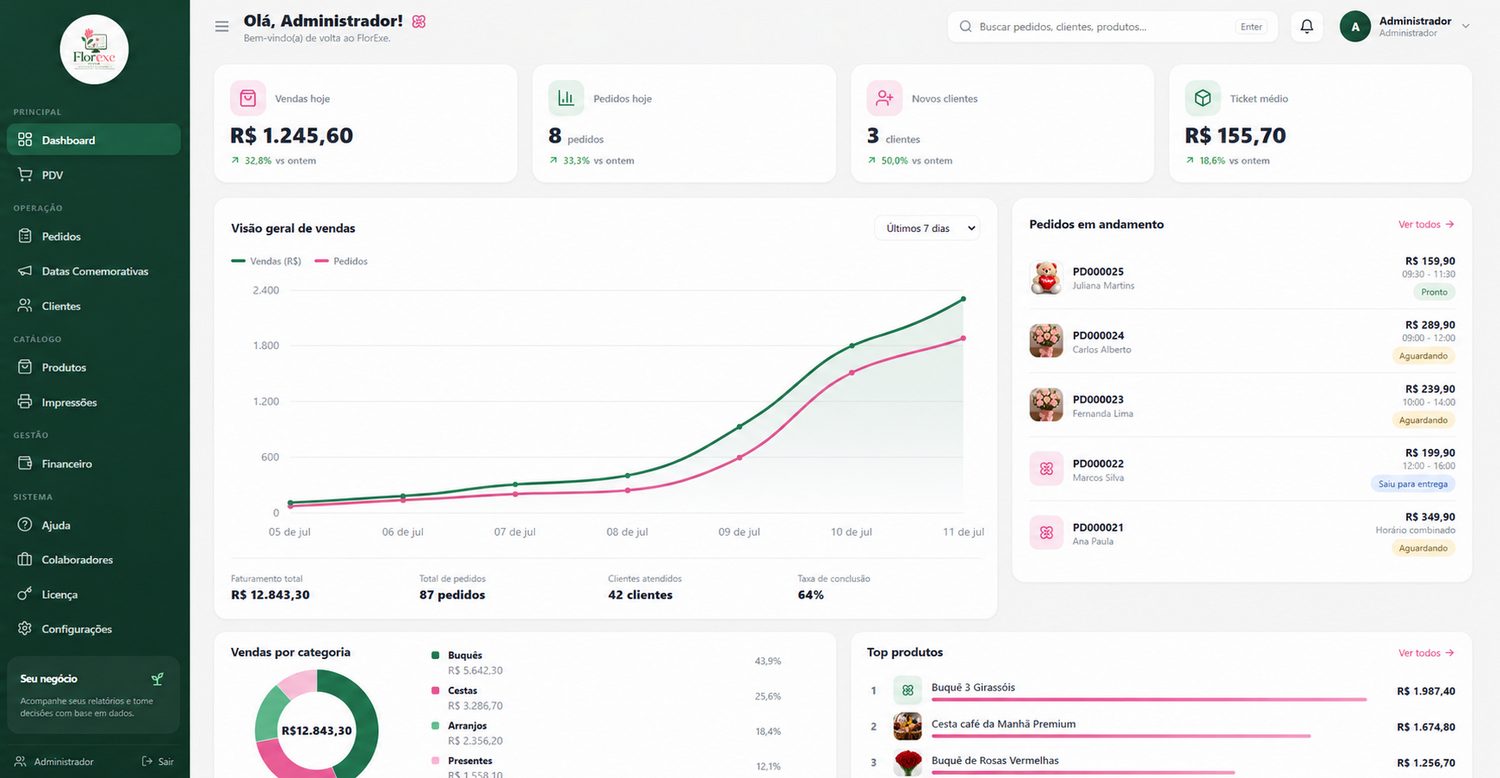Click the PD000023 bouquet thumbnail
Viewport: 1500px width, 778px height.
click(x=1046, y=405)
